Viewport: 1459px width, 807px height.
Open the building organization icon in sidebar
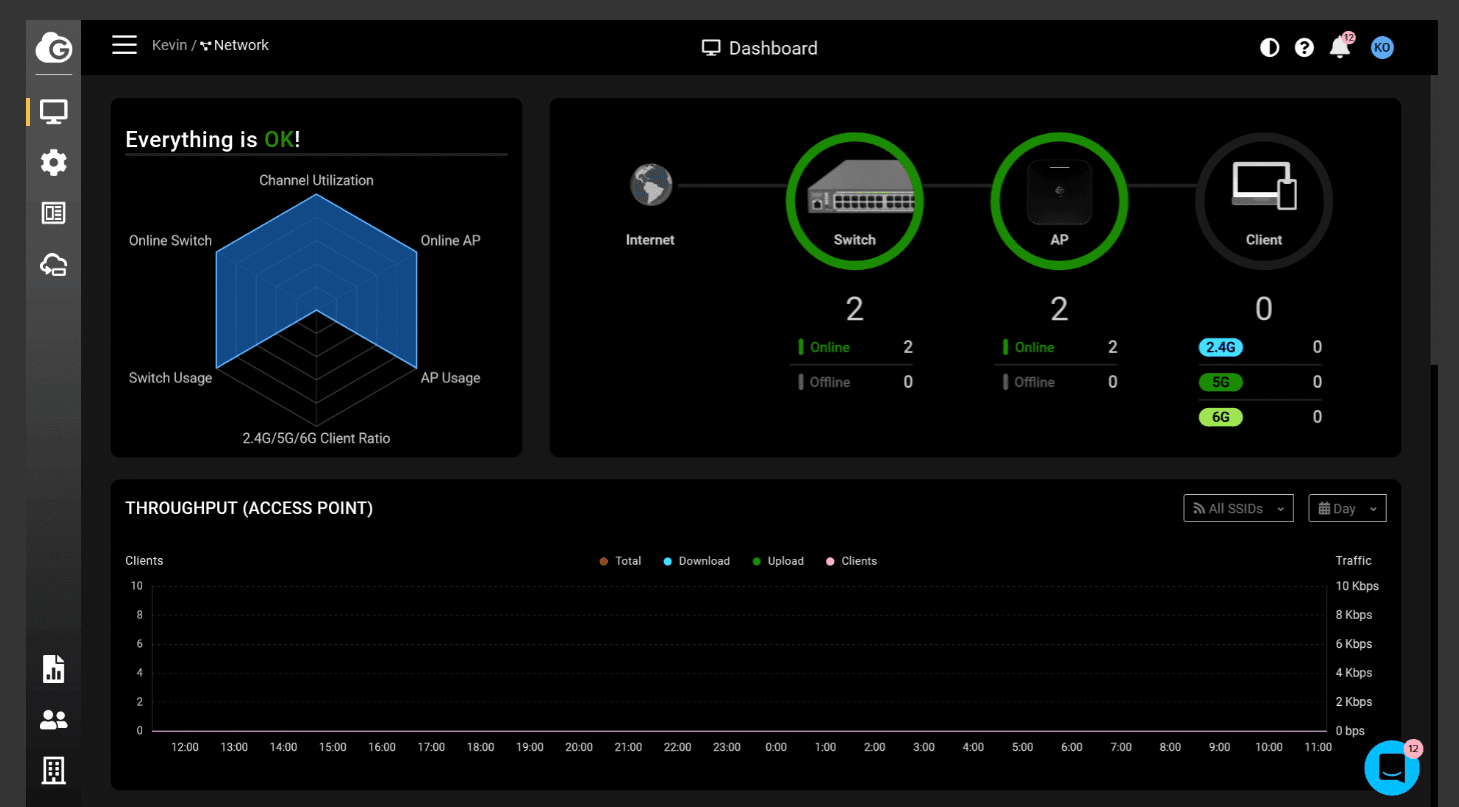coord(53,770)
